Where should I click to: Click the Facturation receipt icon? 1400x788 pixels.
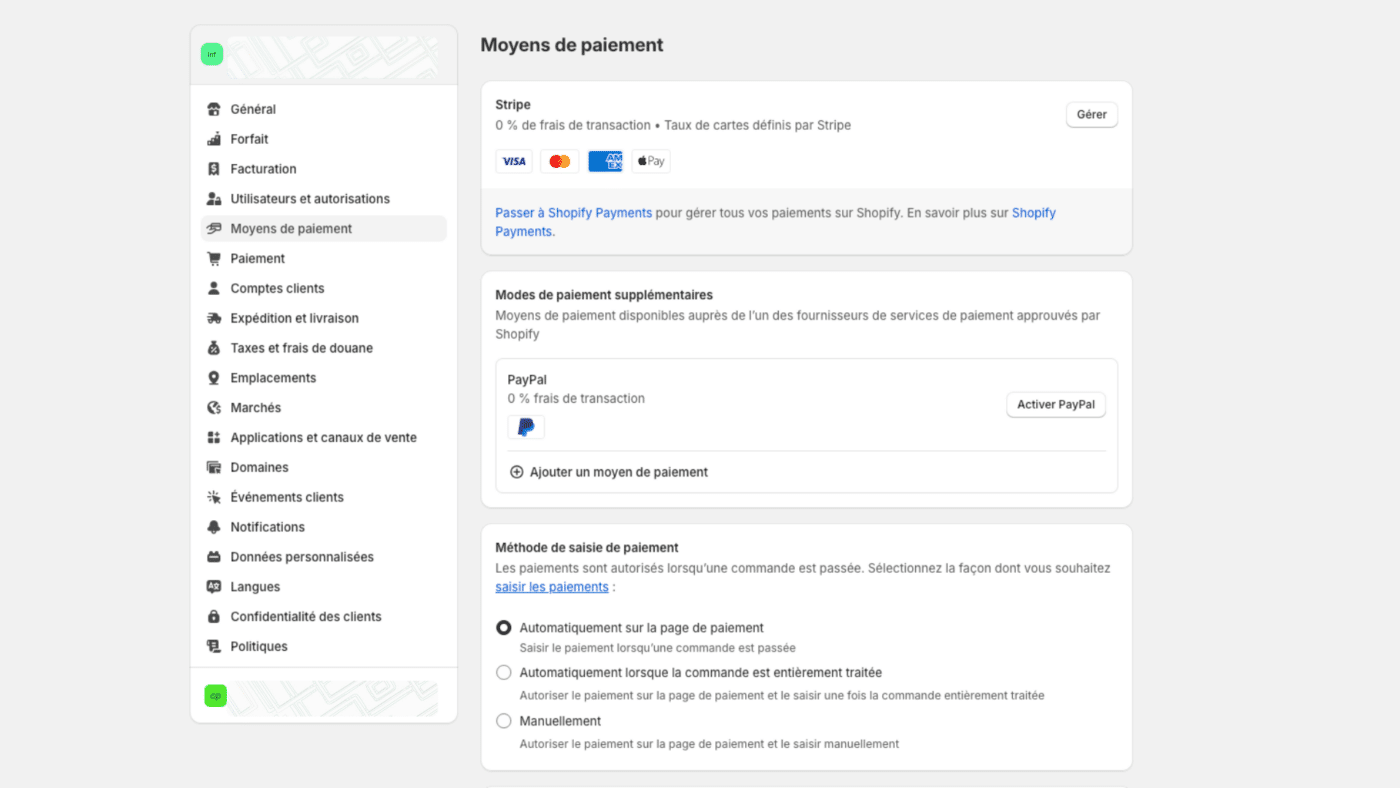[x=213, y=169]
